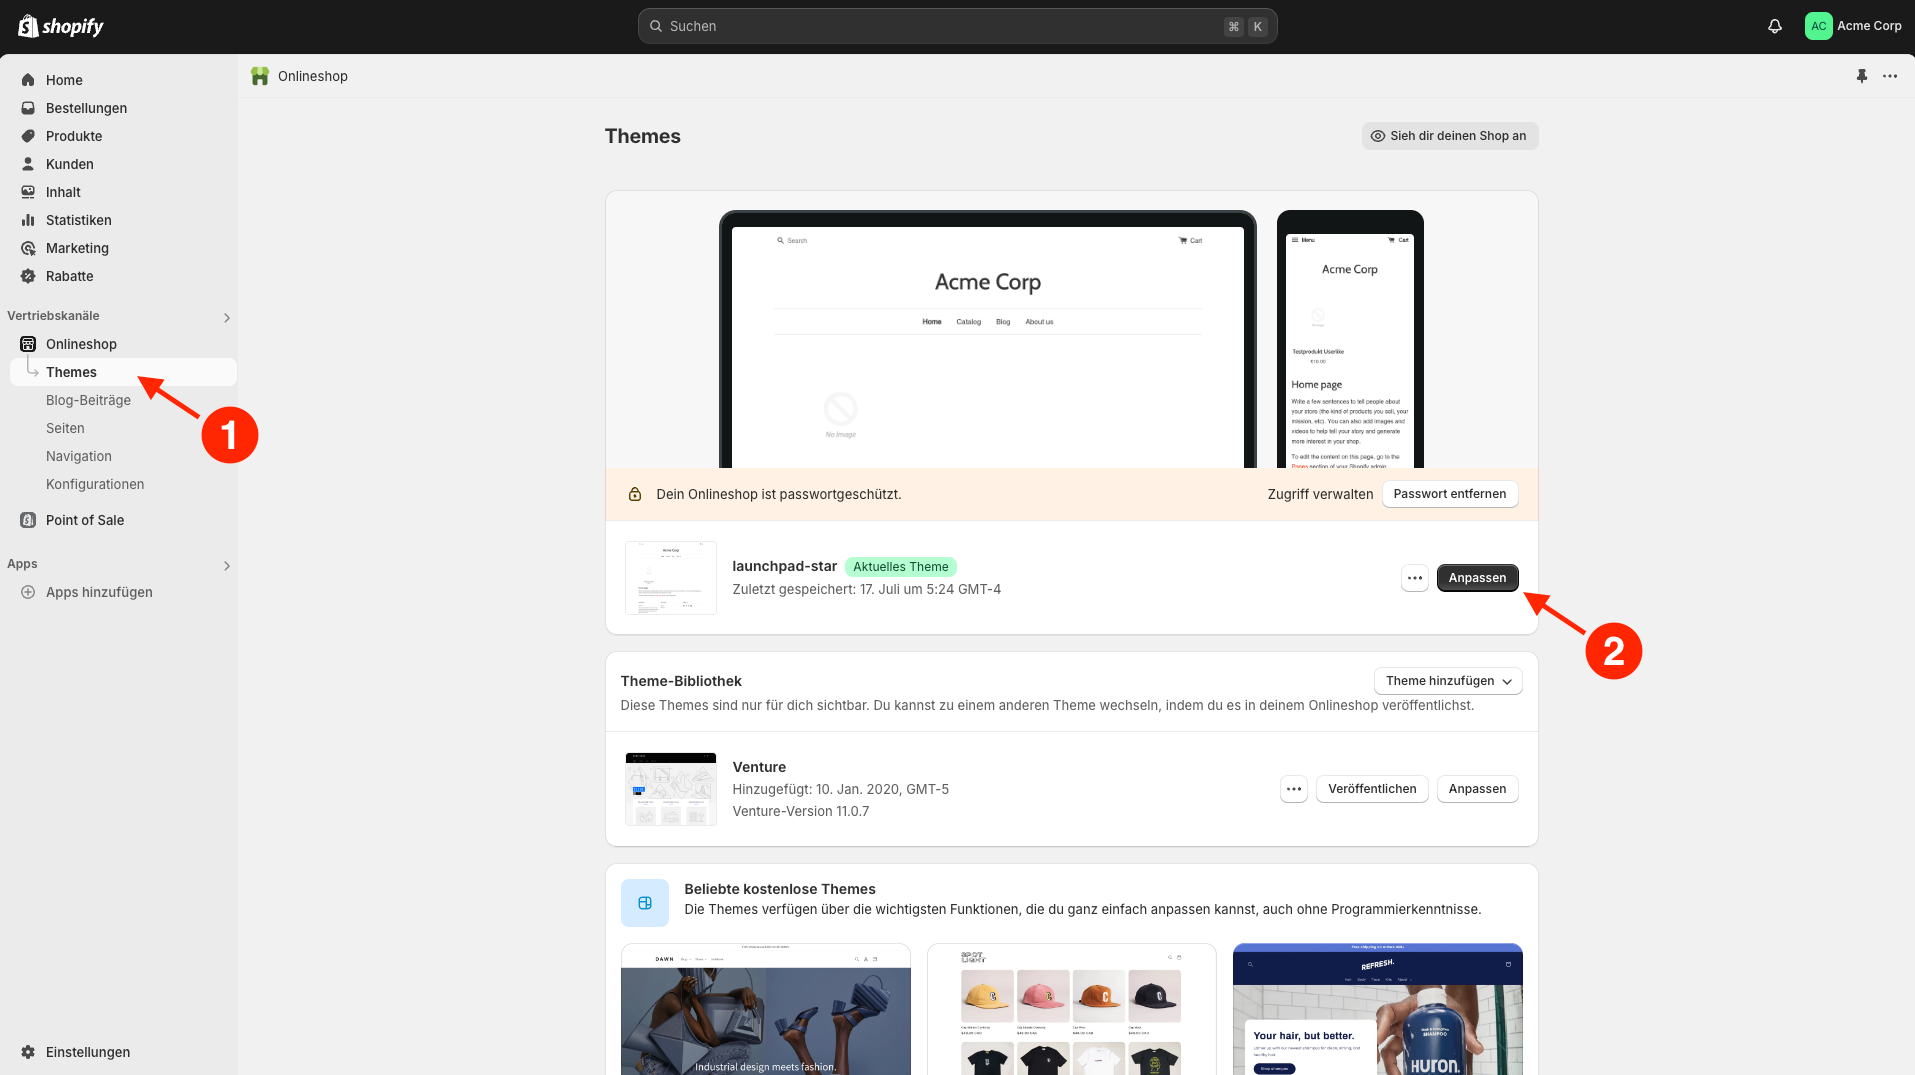1915x1075 pixels.
Task: Click the desktop preview of Acme Corp
Action: [987, 340]
